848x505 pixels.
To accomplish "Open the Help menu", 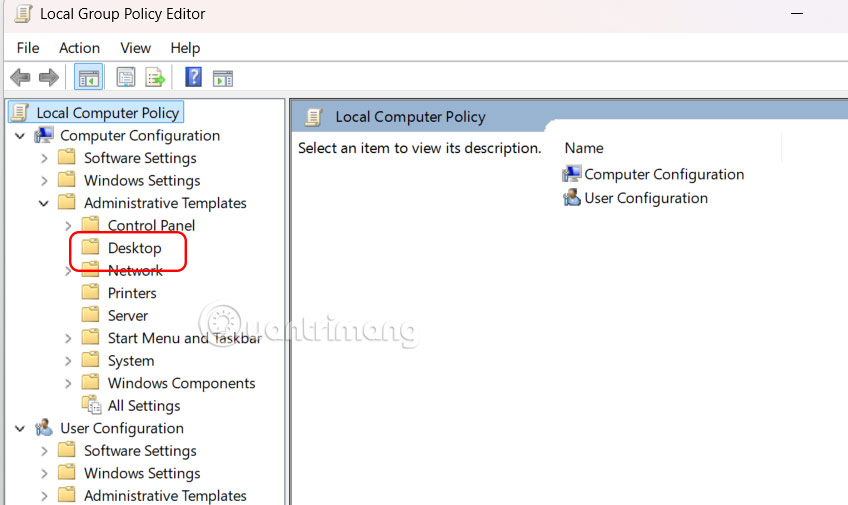I will pyautogui.click(x=185, y=48).
